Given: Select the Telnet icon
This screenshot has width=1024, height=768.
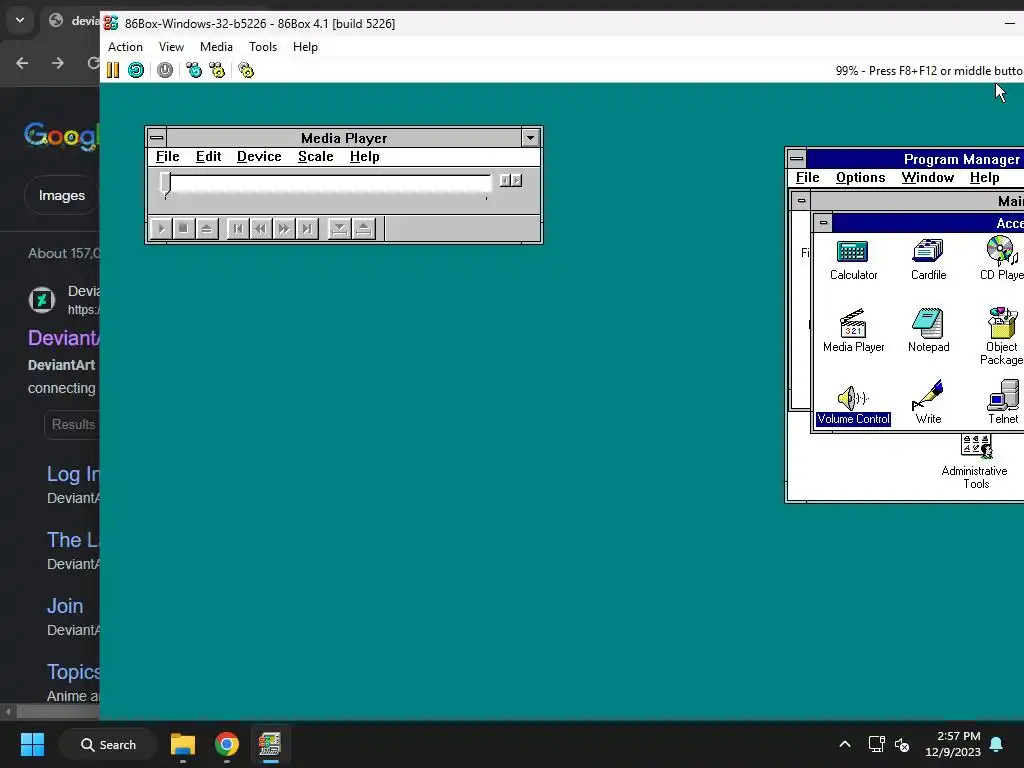Looking at the screenshot, I should (x=1003, y=403).
